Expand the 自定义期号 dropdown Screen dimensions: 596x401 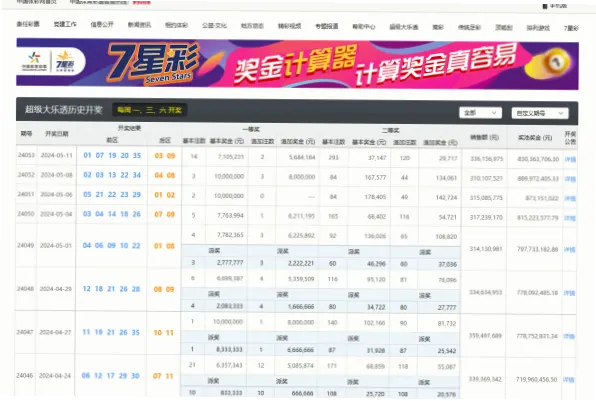(x=540, y=113)
